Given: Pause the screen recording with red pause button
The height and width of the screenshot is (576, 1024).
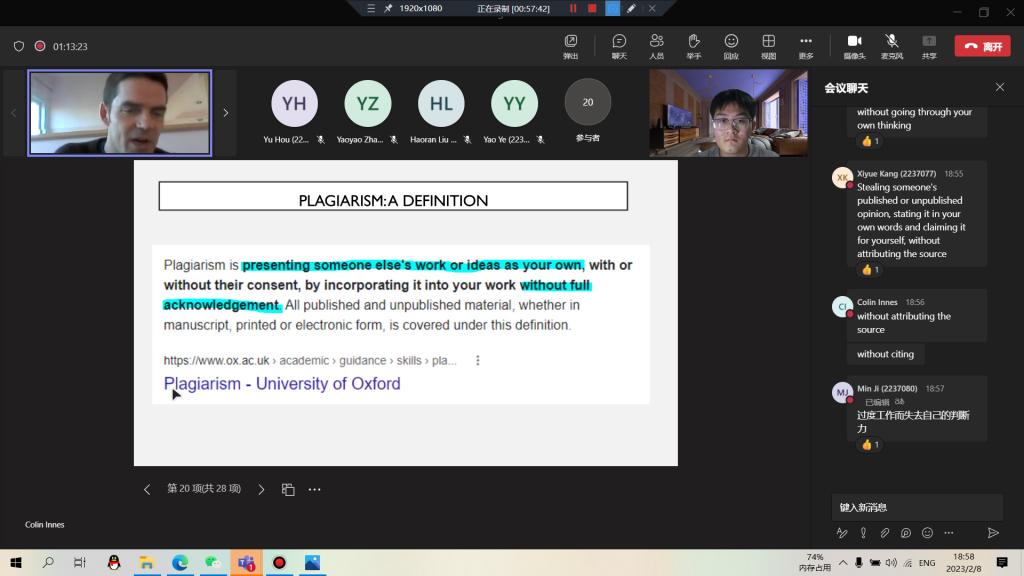Looking at the screenshot, I should pos(573,8).
